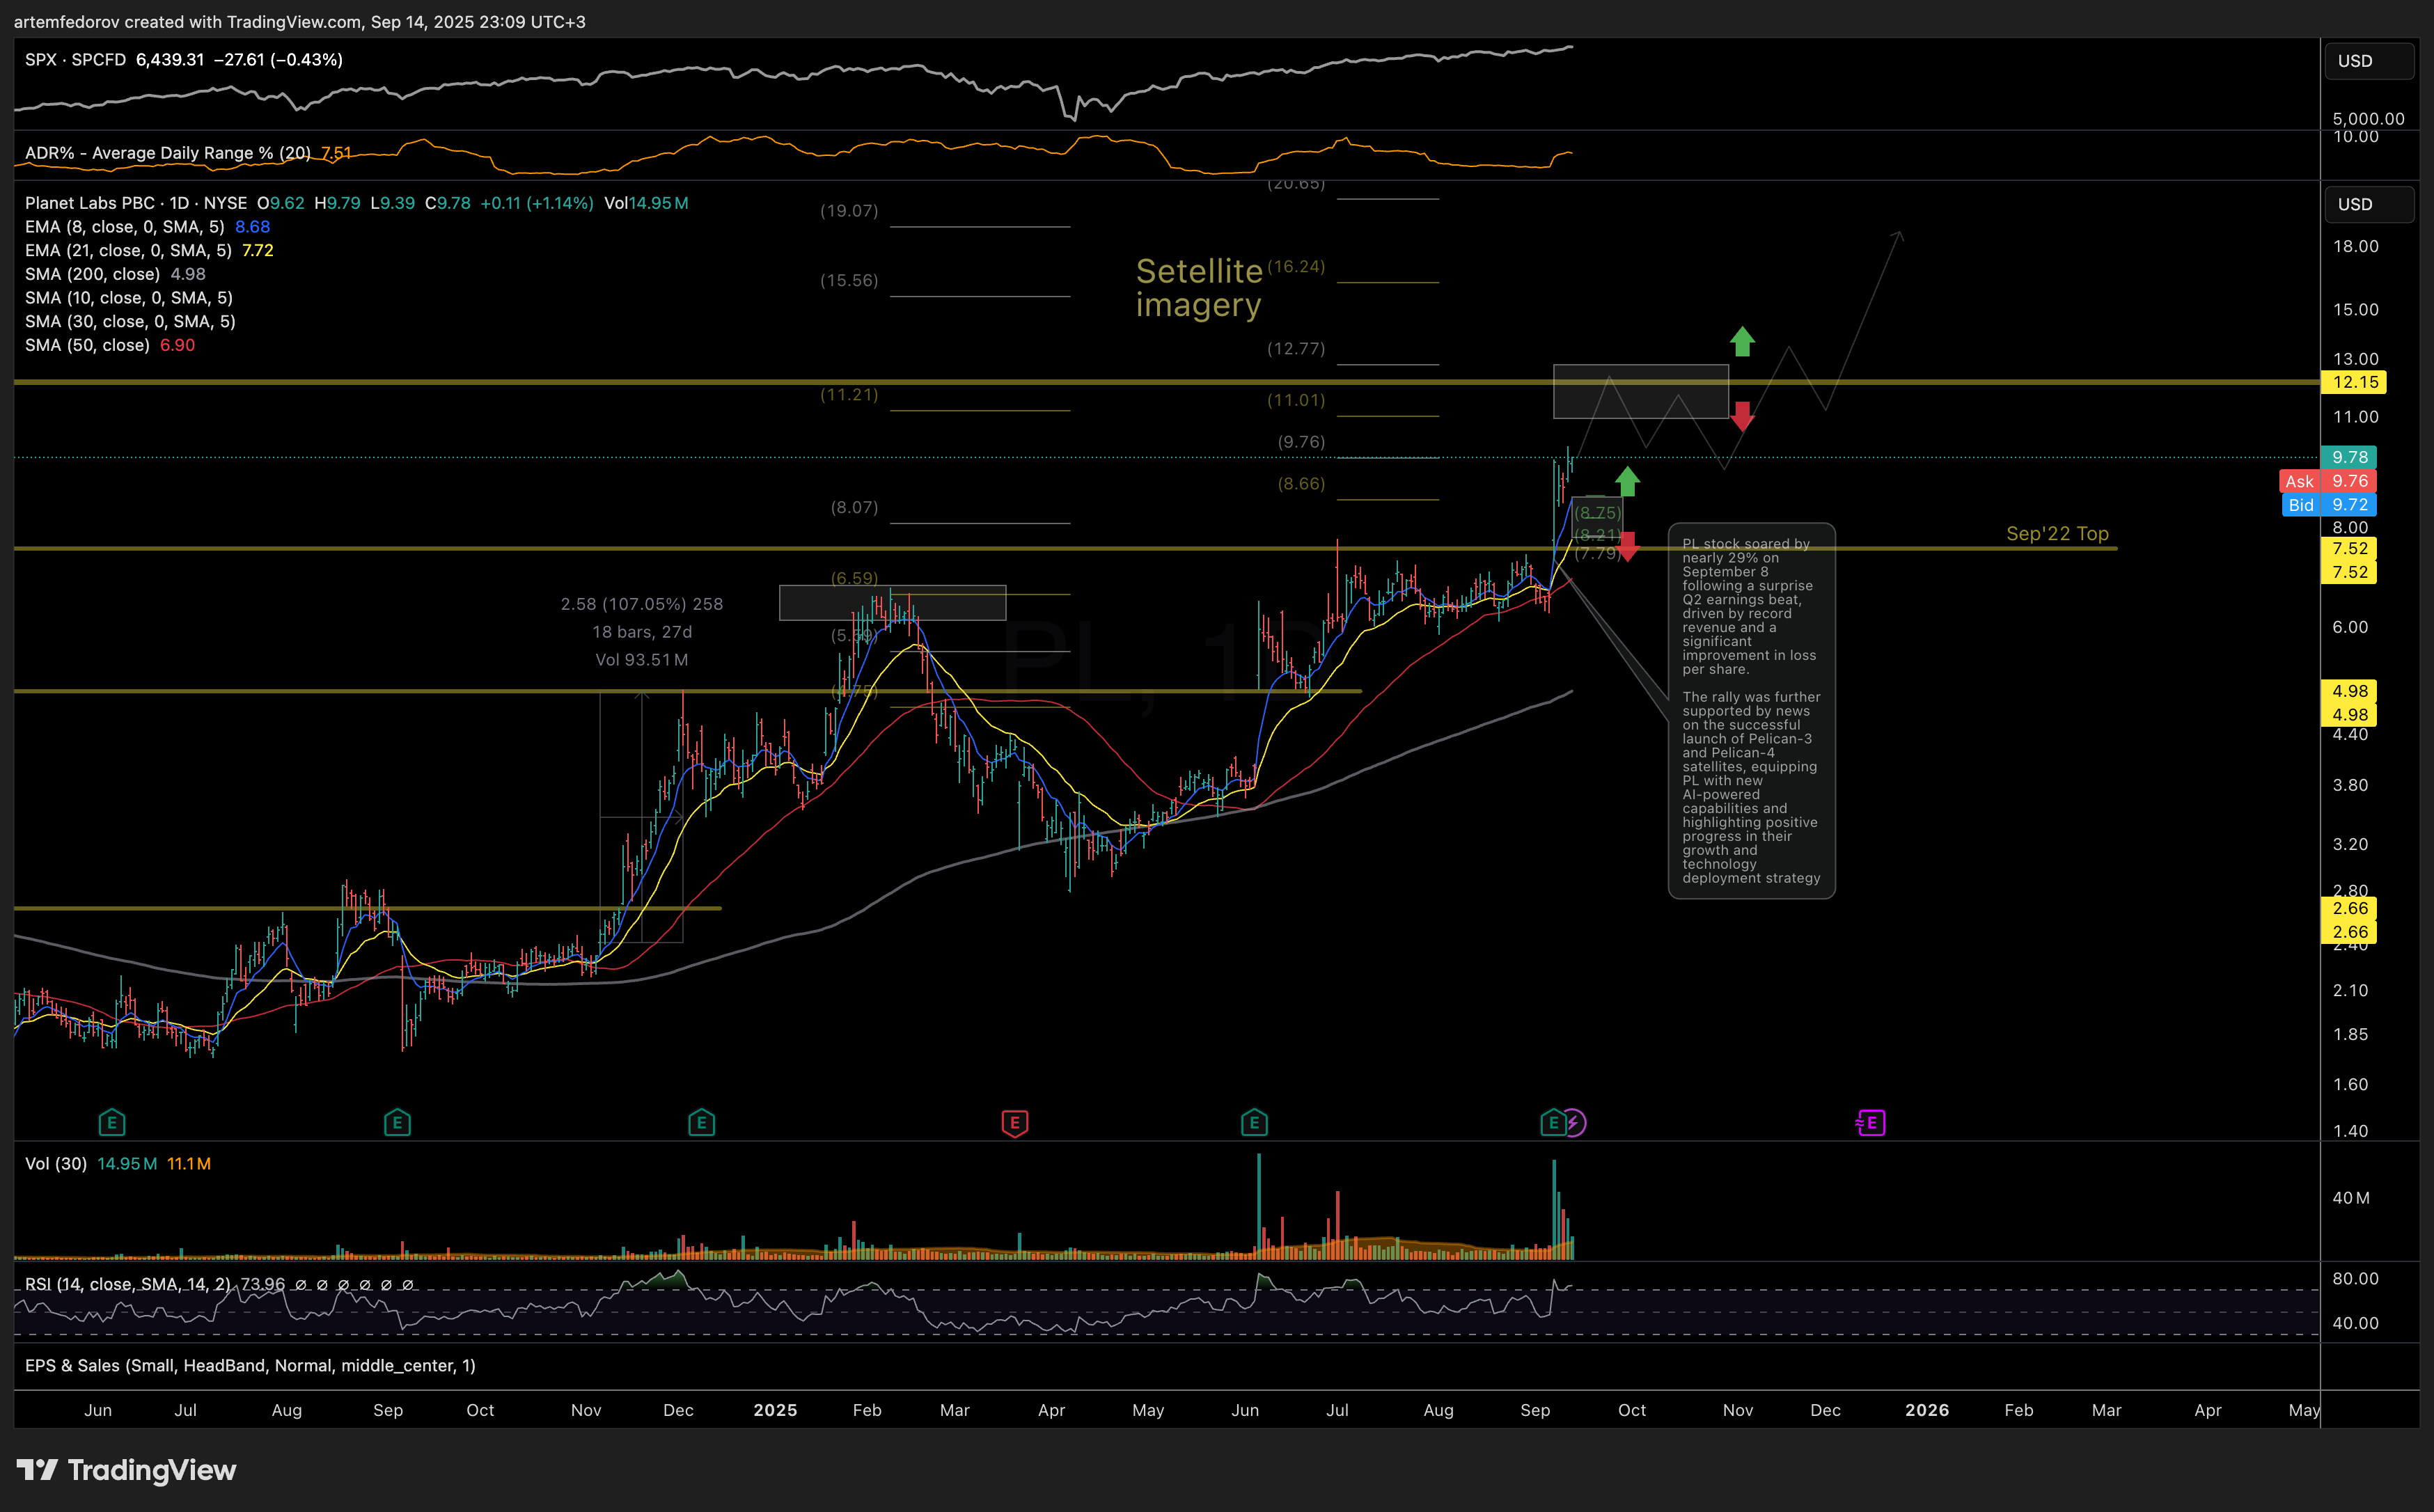Viewport: 2434px width, 1512px height.
Task: Click the 40M volume axis label
Action: click(x=2350, y=1198)
